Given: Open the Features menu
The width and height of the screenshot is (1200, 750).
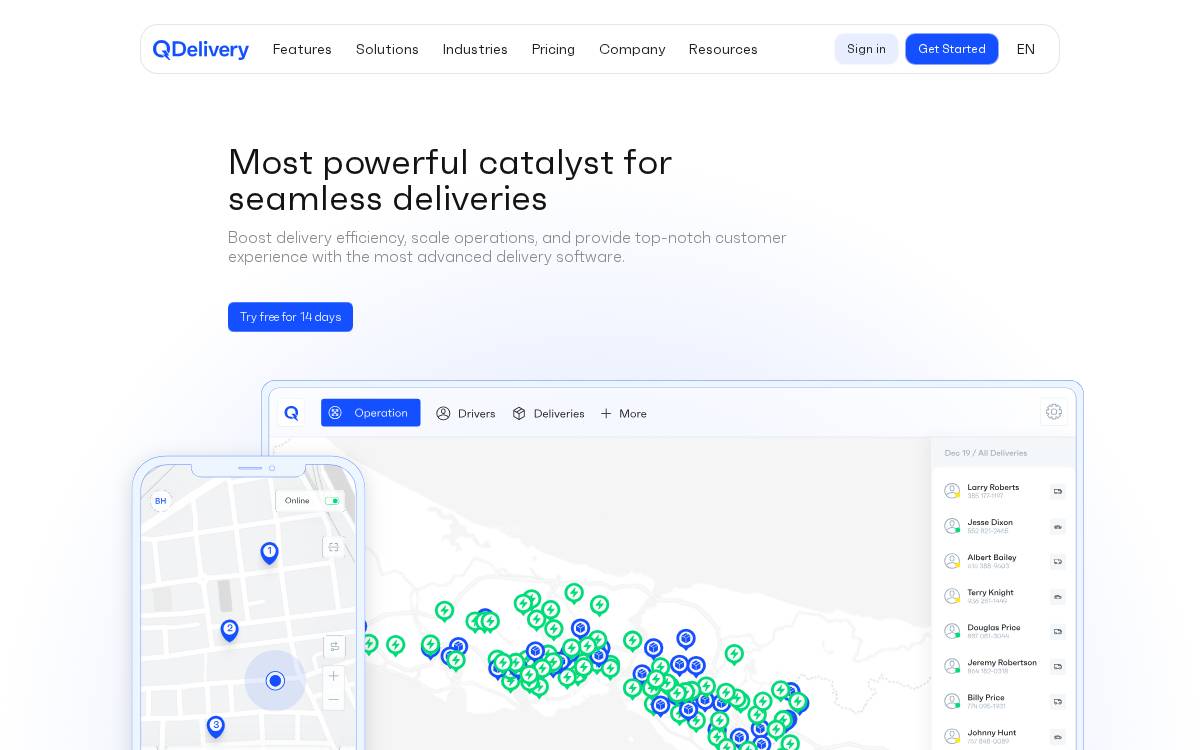Looking at the screenshot, I should [x=302, y=49].
